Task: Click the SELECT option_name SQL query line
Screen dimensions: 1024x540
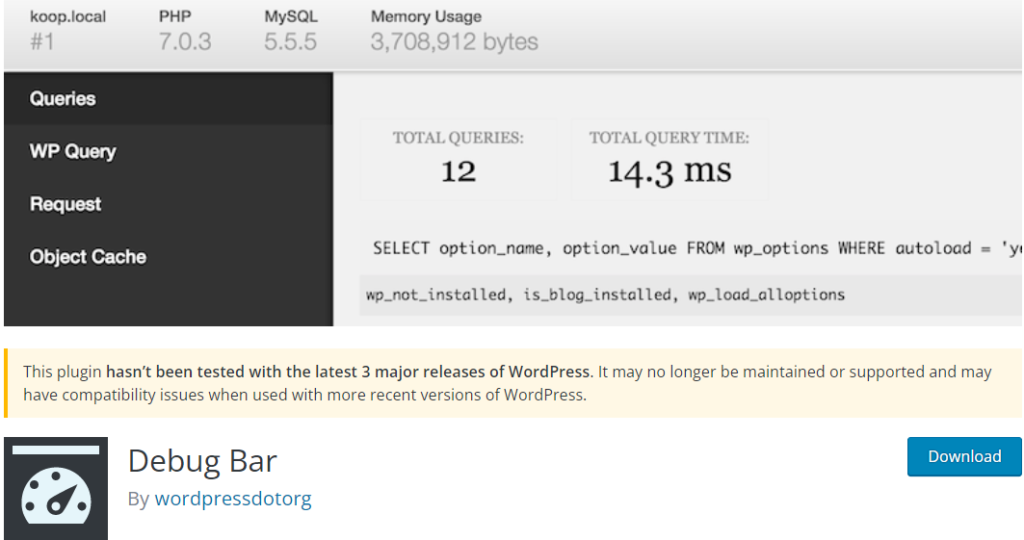Action: pyautogui.click(x=690, y=248)
